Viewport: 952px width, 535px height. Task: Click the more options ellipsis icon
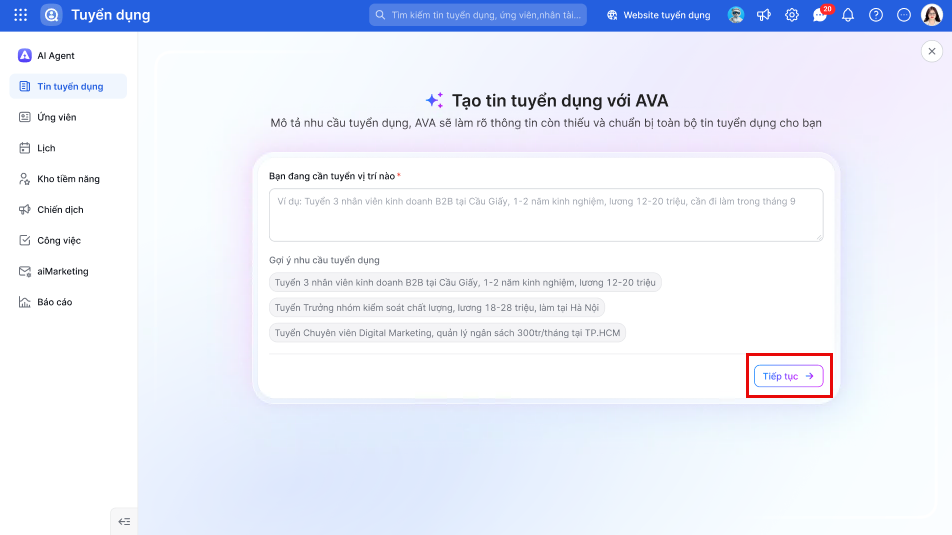[x=903, y=15]
